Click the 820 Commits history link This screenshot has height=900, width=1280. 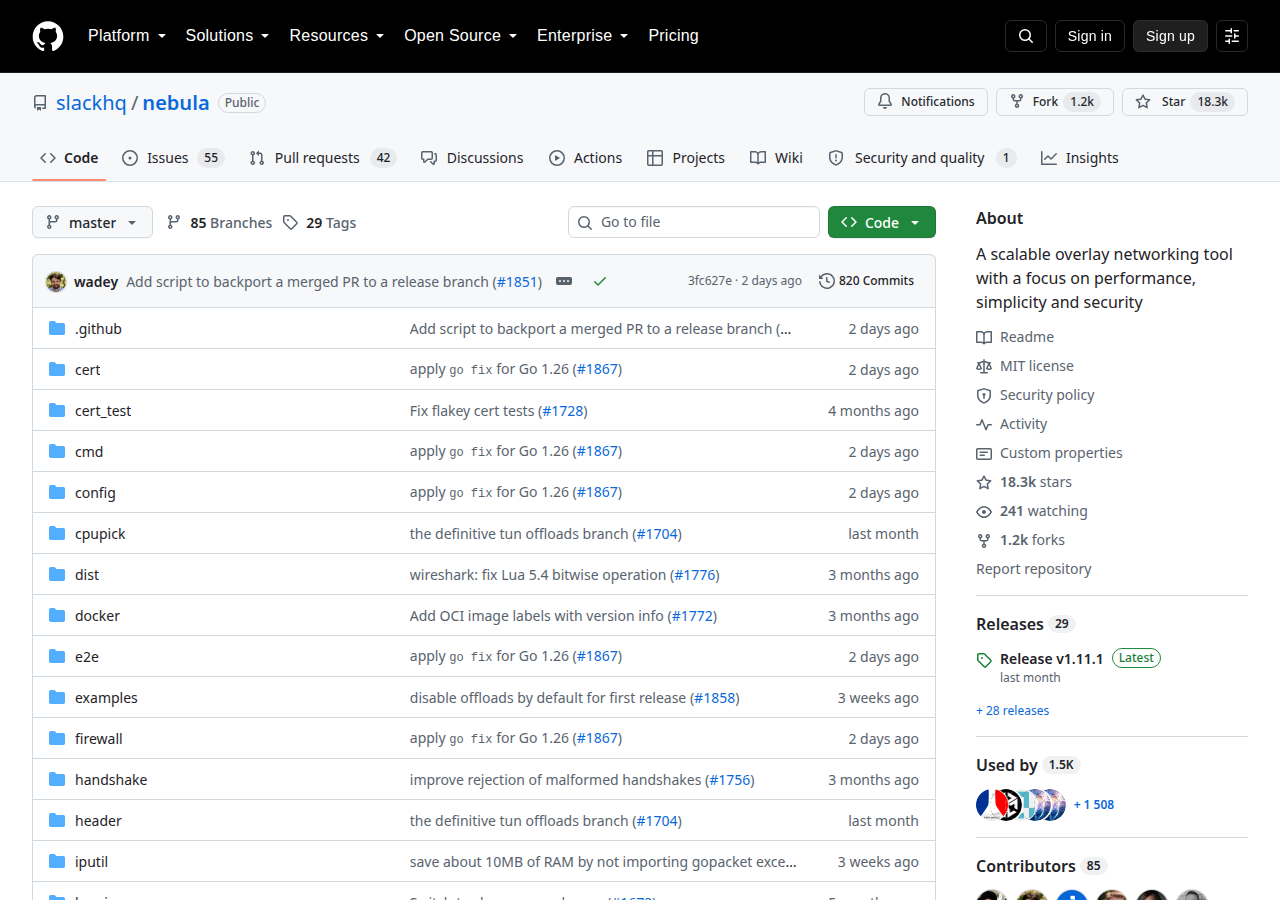866,281
